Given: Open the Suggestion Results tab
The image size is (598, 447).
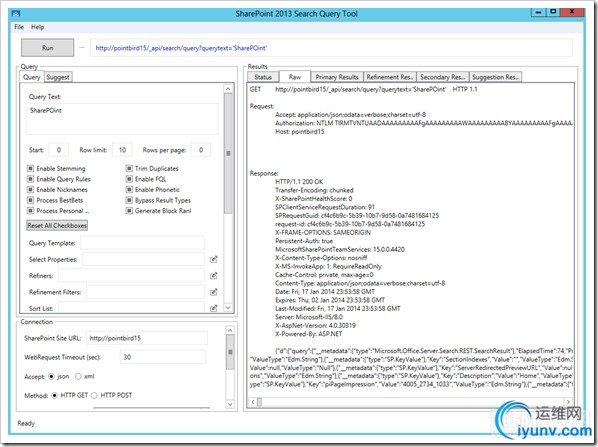Looking at the screenshot, I should (495, 77).
